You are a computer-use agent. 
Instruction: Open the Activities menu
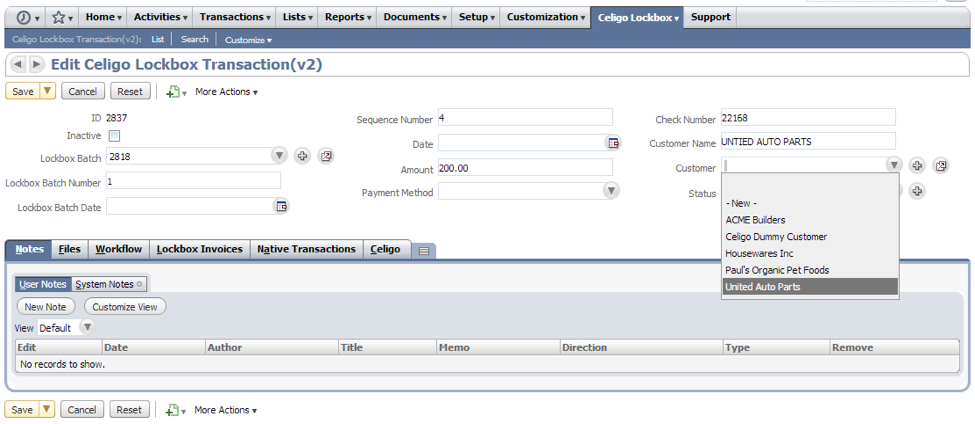(160, 17)
